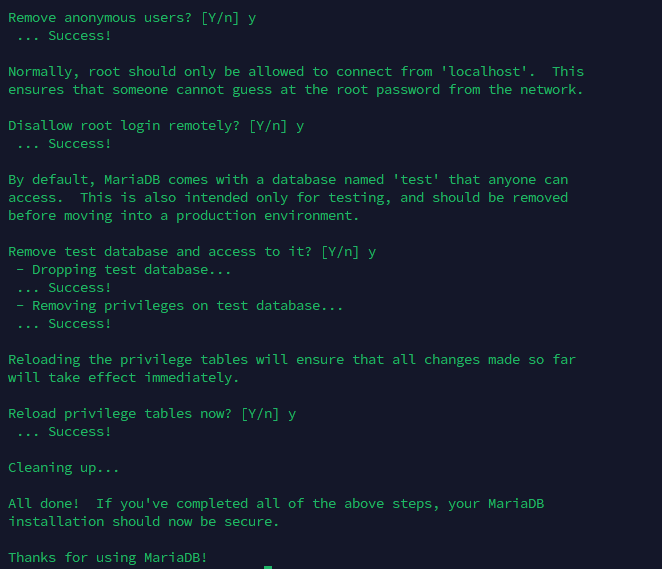This screenshot has width=662, height=569.
Task: Click 'Reload privilege tables now?' prompt
Action: coord(152,414)
